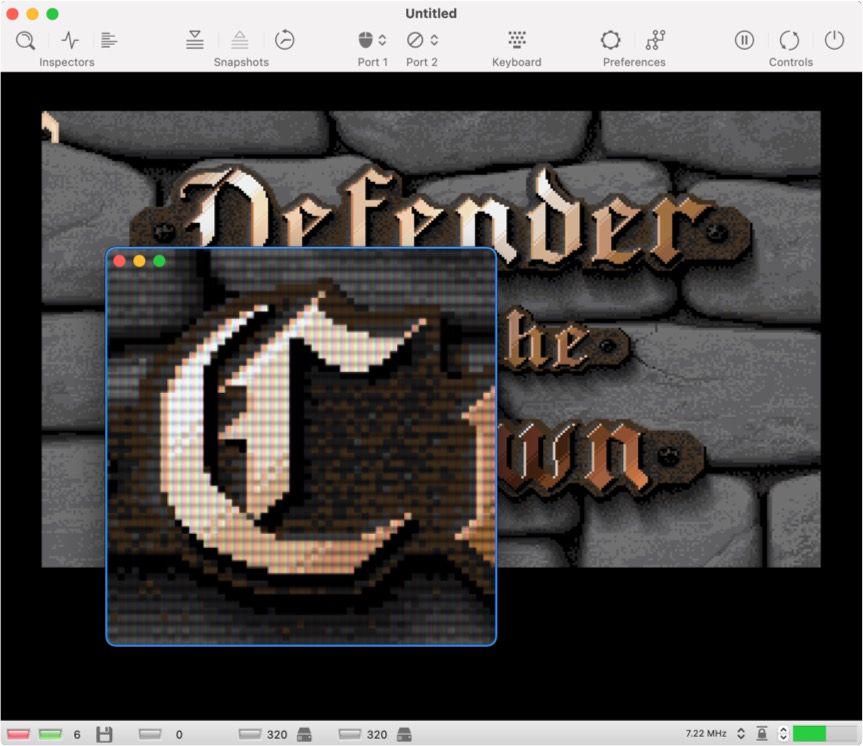Click the green activity bar in status bar
This screenshot has width=863, height=746.
point(824,734)
